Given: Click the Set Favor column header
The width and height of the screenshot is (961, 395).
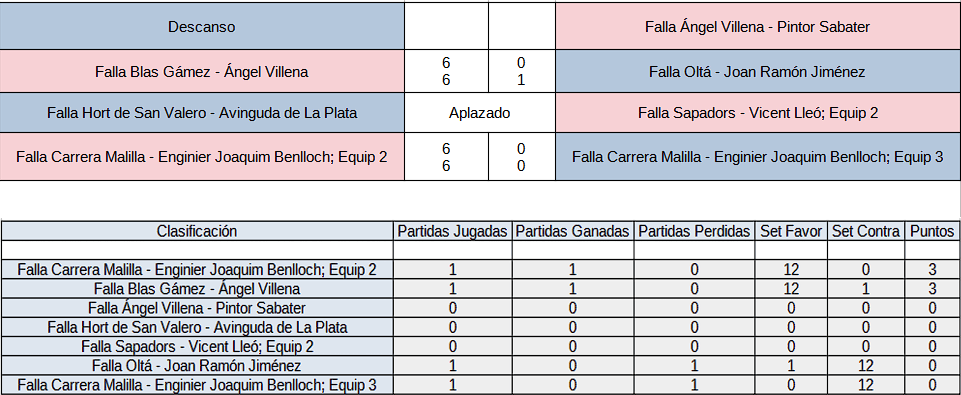Looking at the screenshot, I should pos(791,231).
